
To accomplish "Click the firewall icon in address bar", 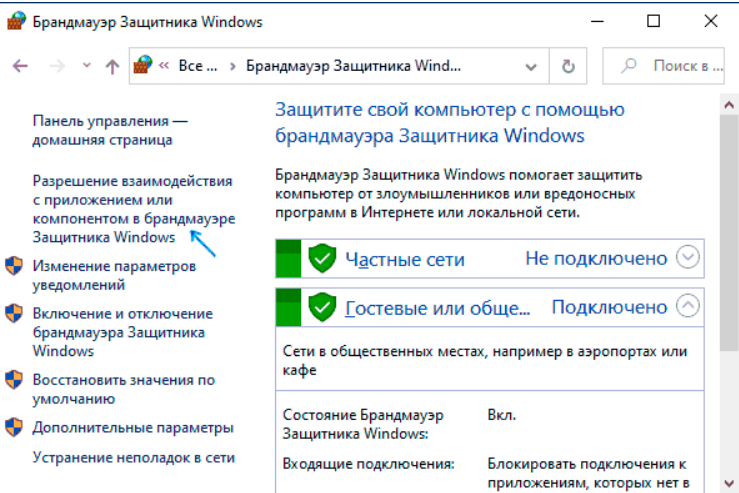I will tap(143, 67).
